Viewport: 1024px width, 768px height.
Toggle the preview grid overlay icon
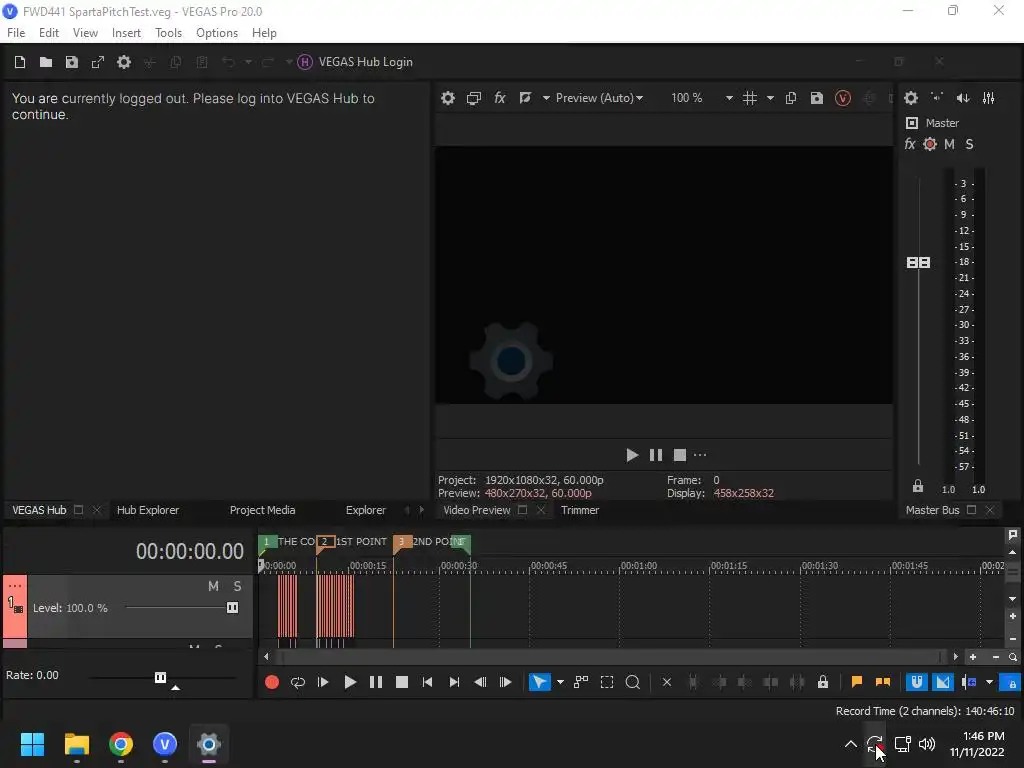(x=750, y=98)
